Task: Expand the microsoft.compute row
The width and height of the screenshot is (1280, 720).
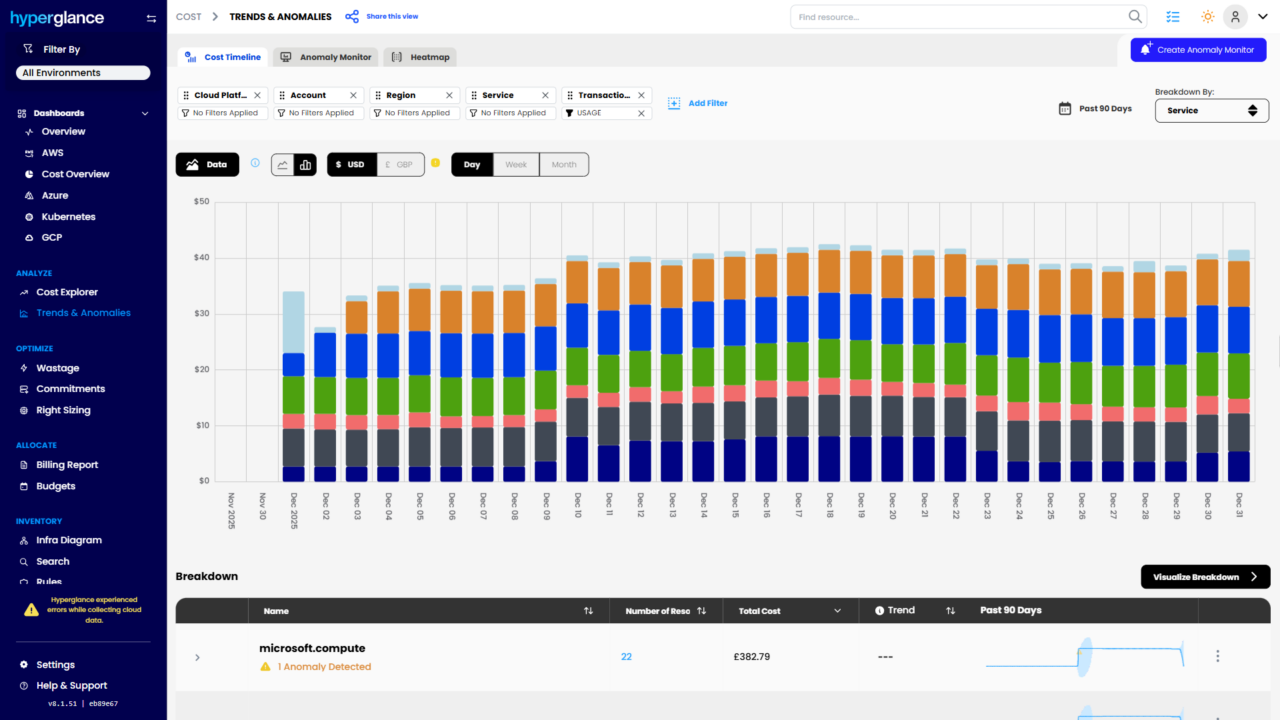Action: 197,657
